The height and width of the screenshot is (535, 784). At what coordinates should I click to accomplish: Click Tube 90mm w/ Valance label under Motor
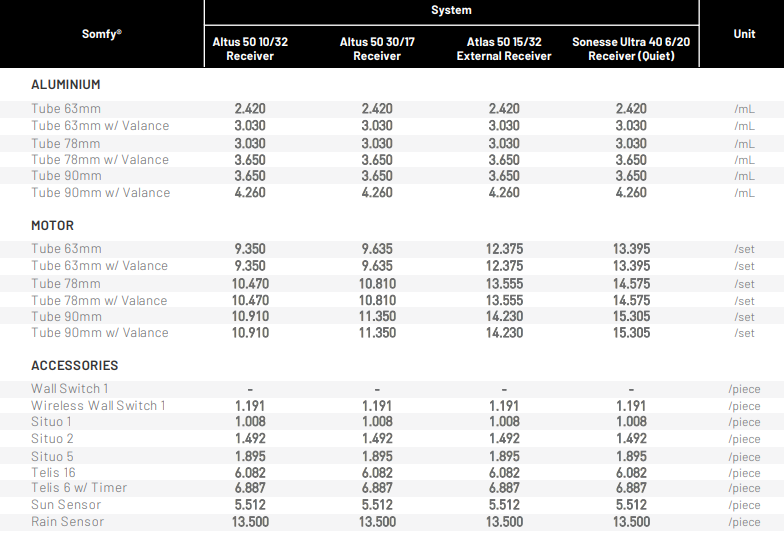(100, 332)
